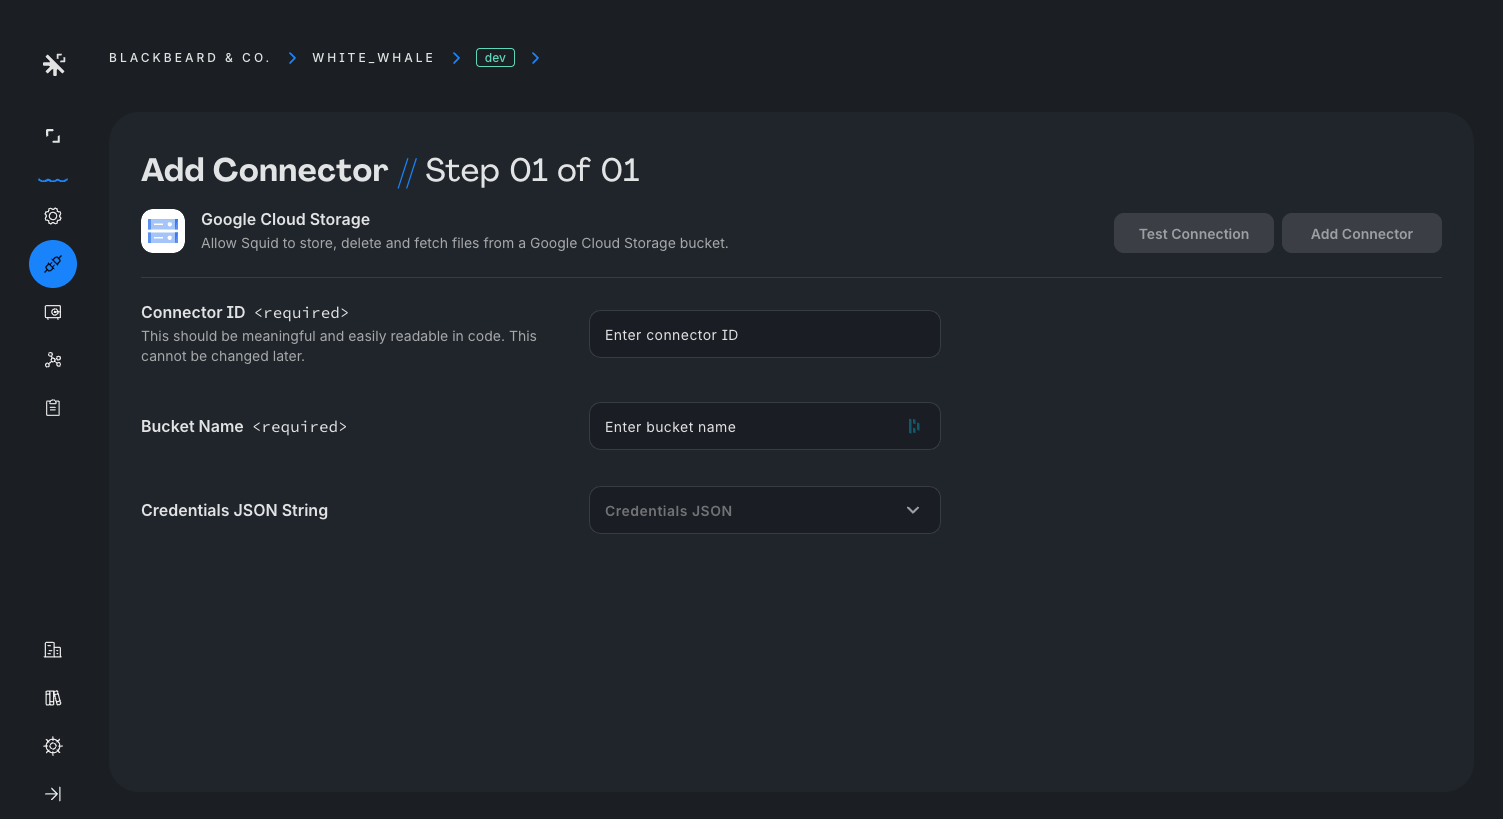Focus the Enter connector ID field

(x=765, y=334)
